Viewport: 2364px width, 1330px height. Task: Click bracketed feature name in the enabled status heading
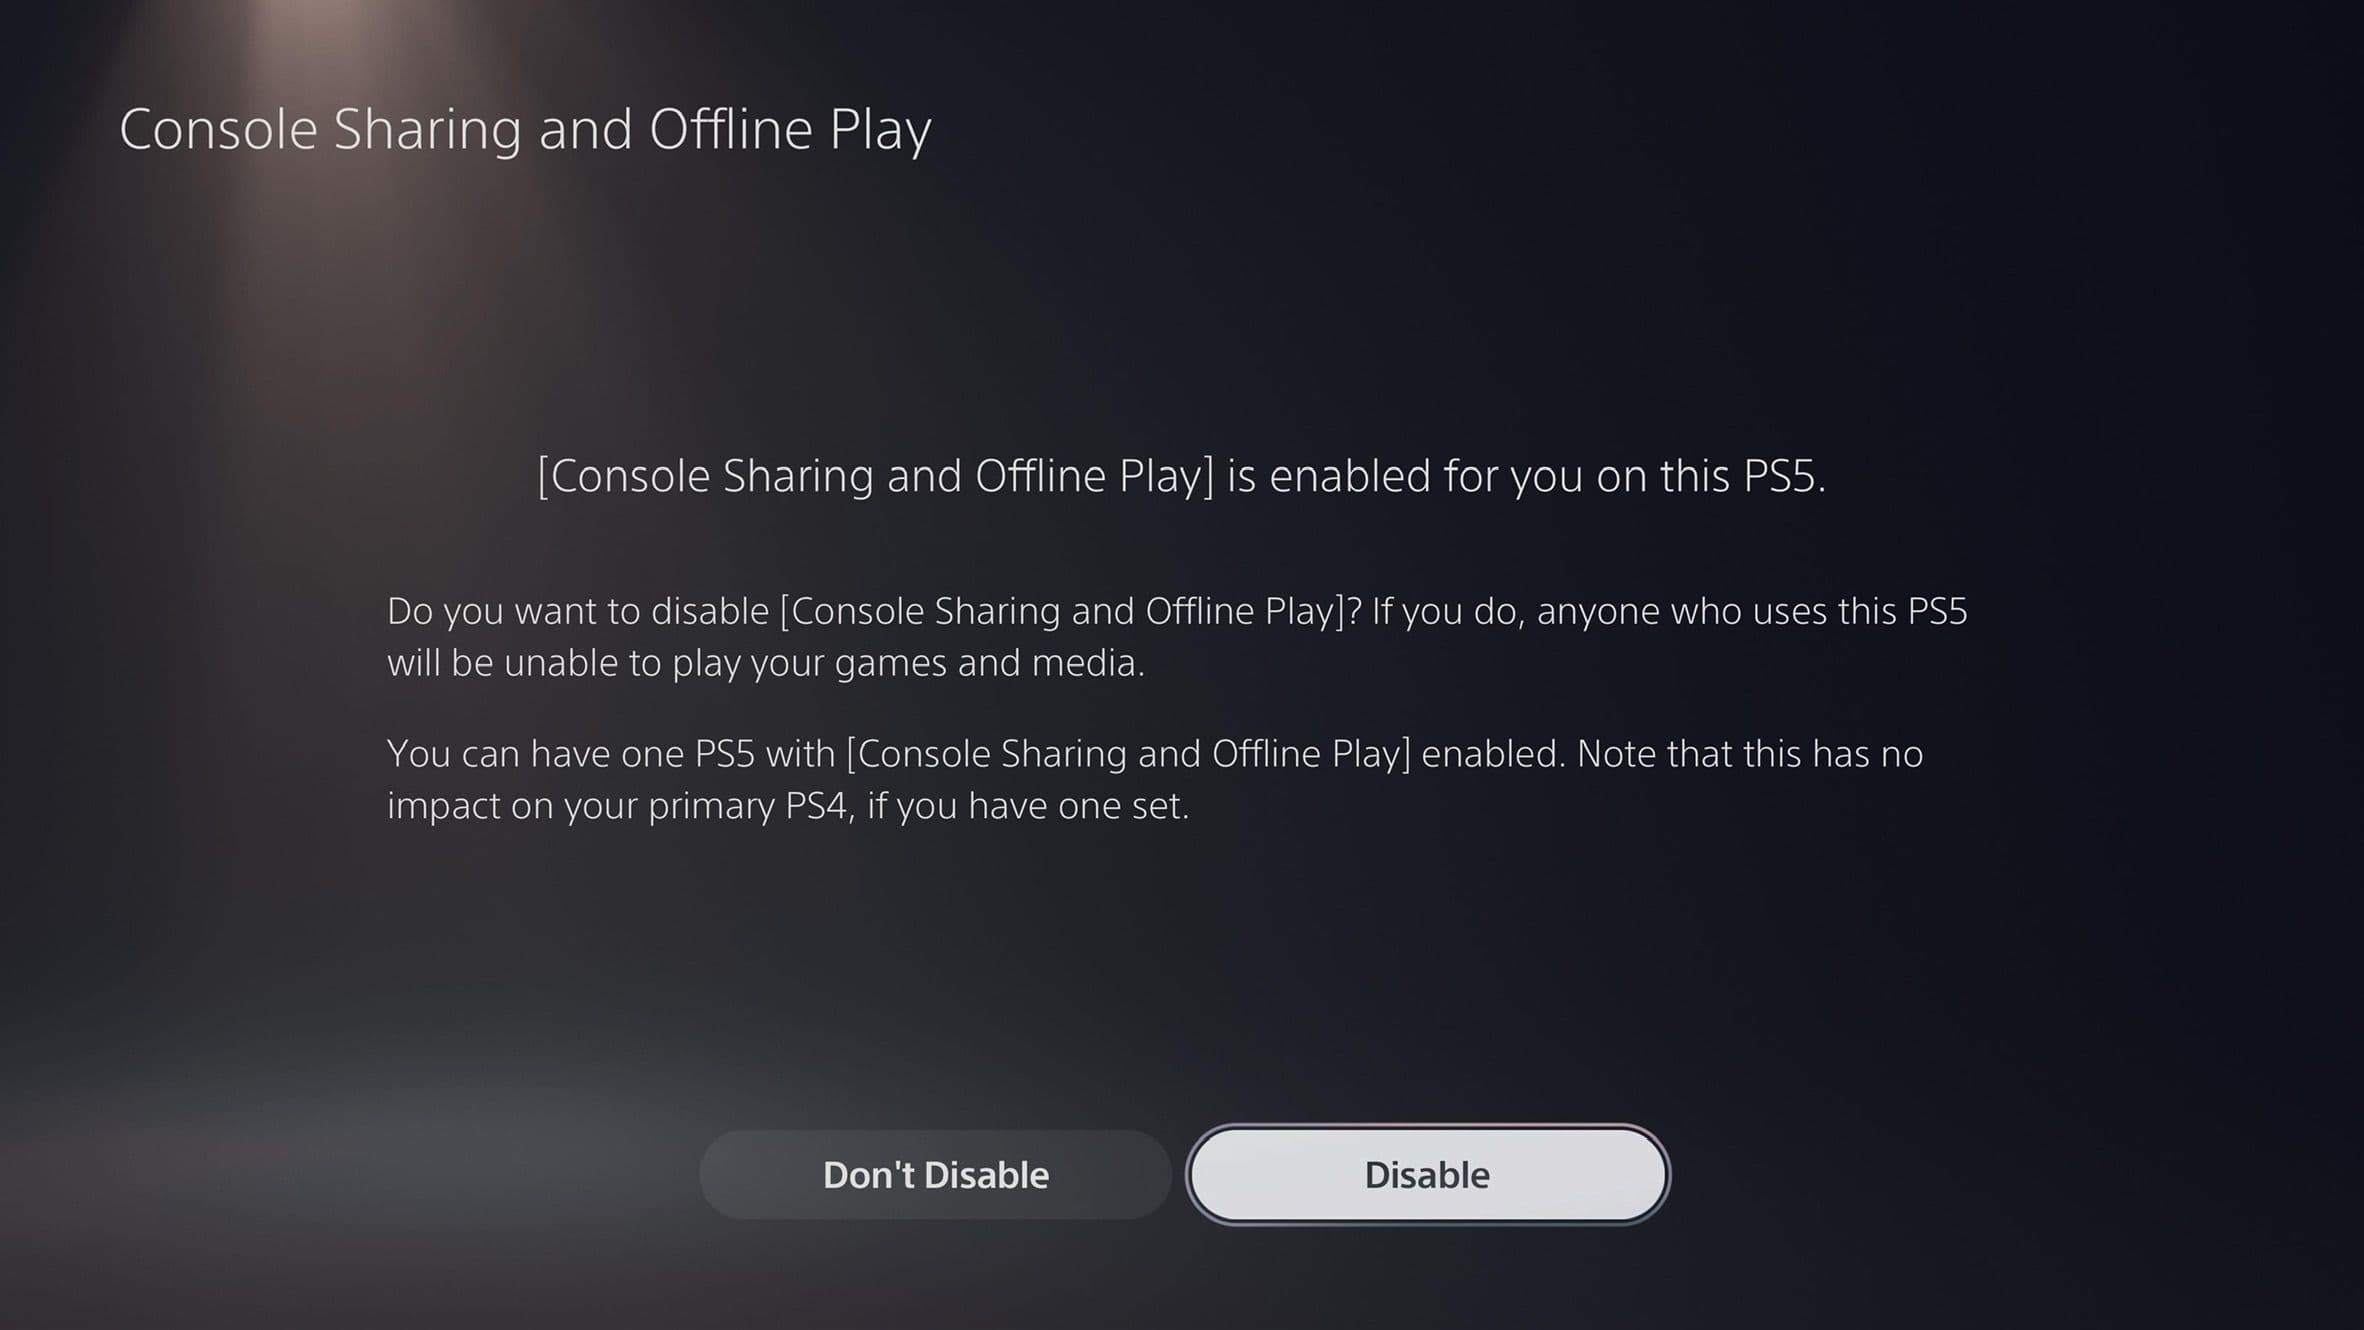(x=876, y=476)
